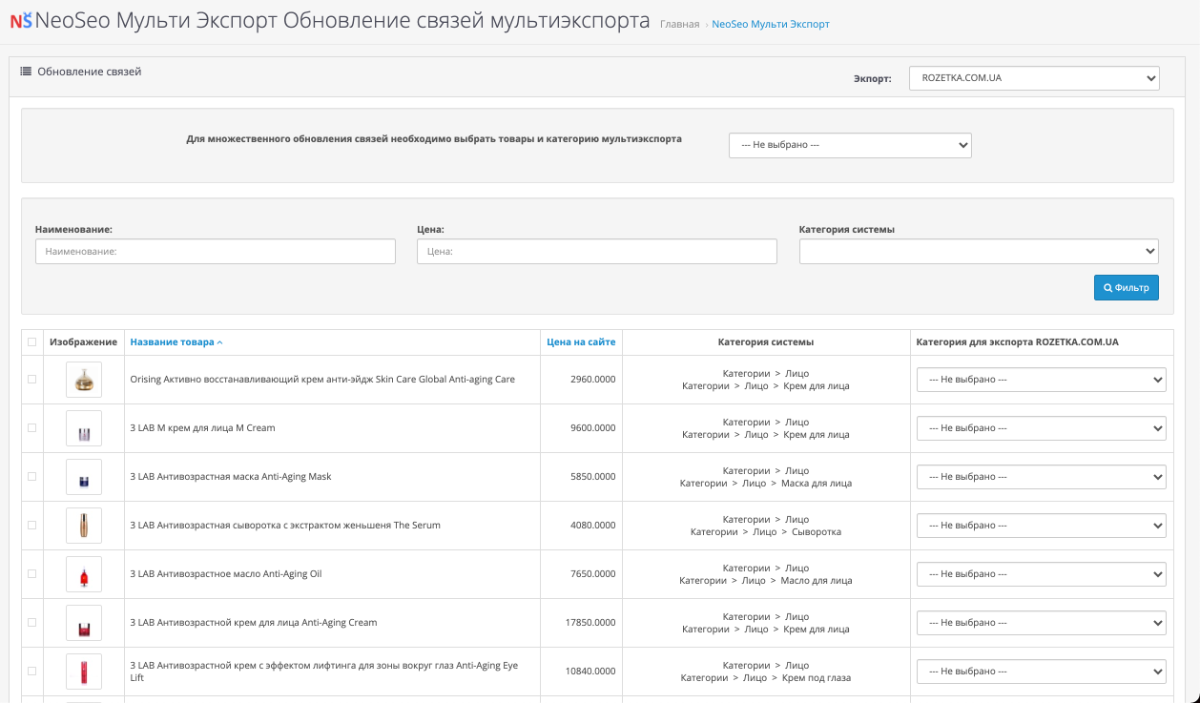Screen dimensions: 1200x703
Task: Click the product name Orising Активно восстанавливающий крем
Action: pyautogui.click(x=322, y=380)
